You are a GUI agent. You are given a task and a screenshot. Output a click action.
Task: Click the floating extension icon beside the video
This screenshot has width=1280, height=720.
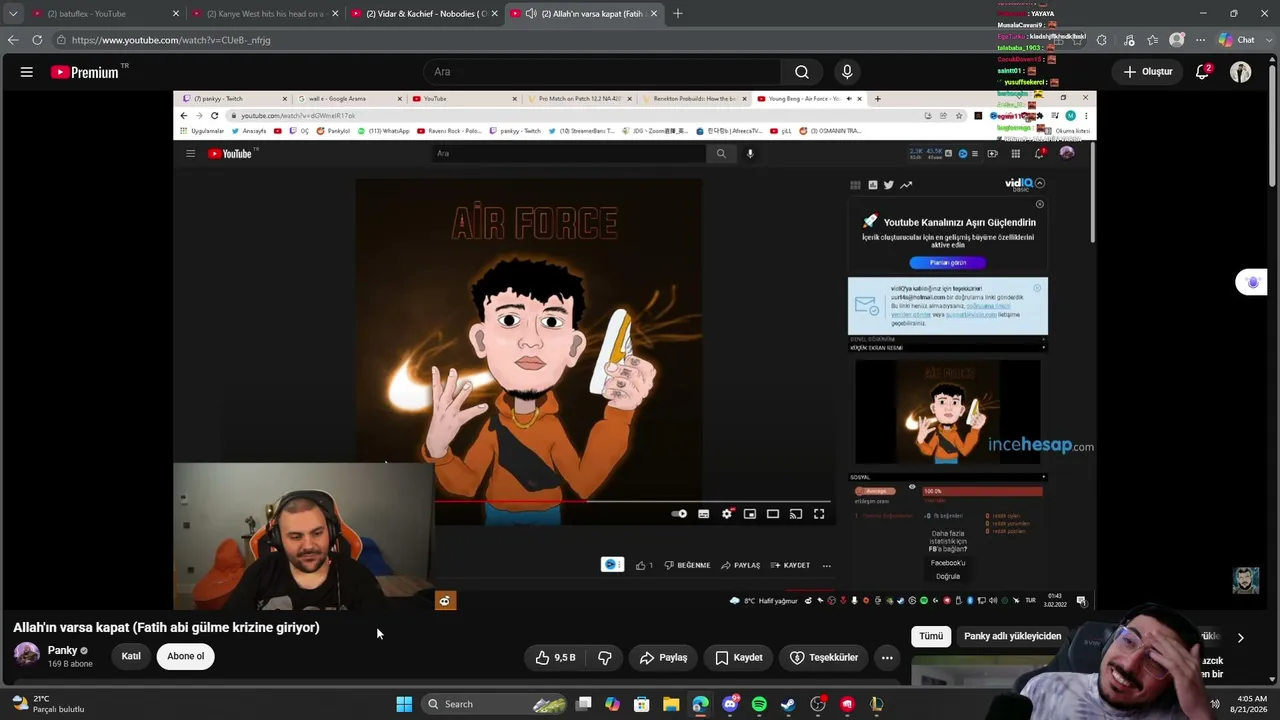click(1252, 283)
